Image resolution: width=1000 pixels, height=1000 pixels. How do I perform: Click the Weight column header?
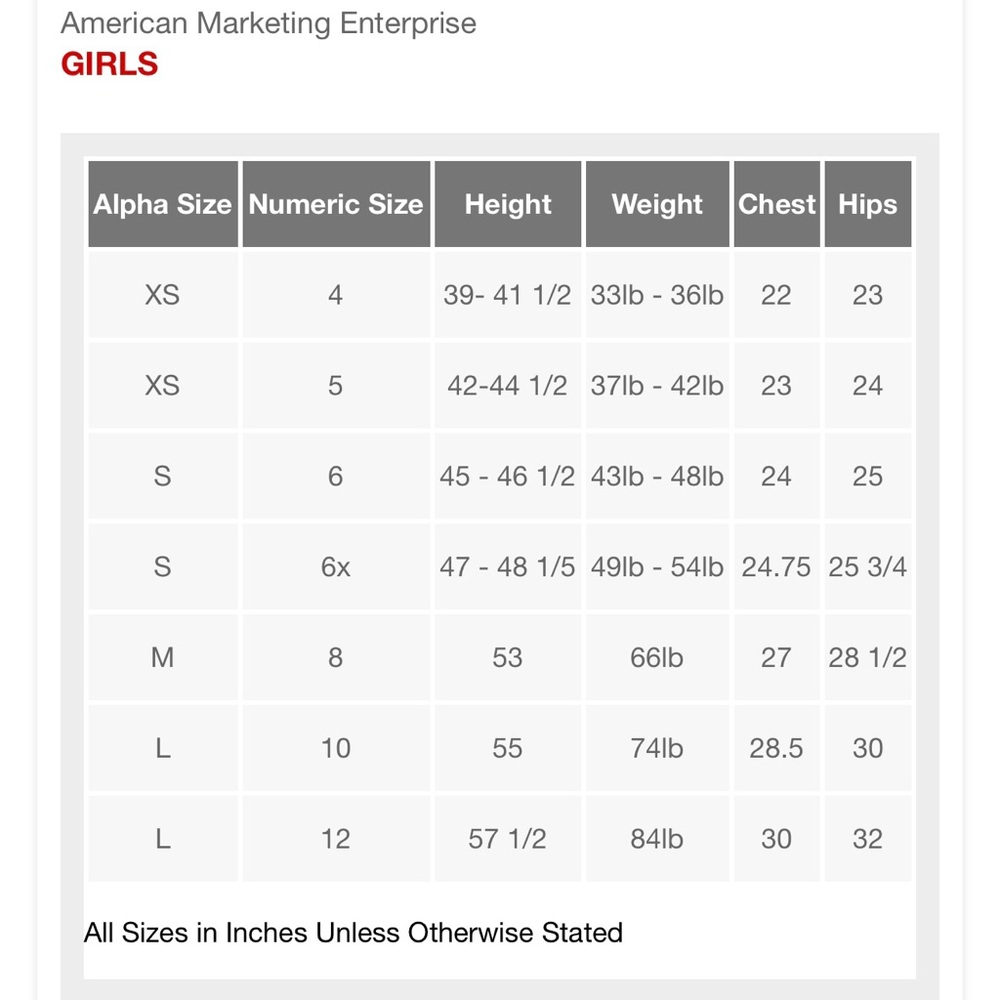pyautogui.click(x=657, y=204)
